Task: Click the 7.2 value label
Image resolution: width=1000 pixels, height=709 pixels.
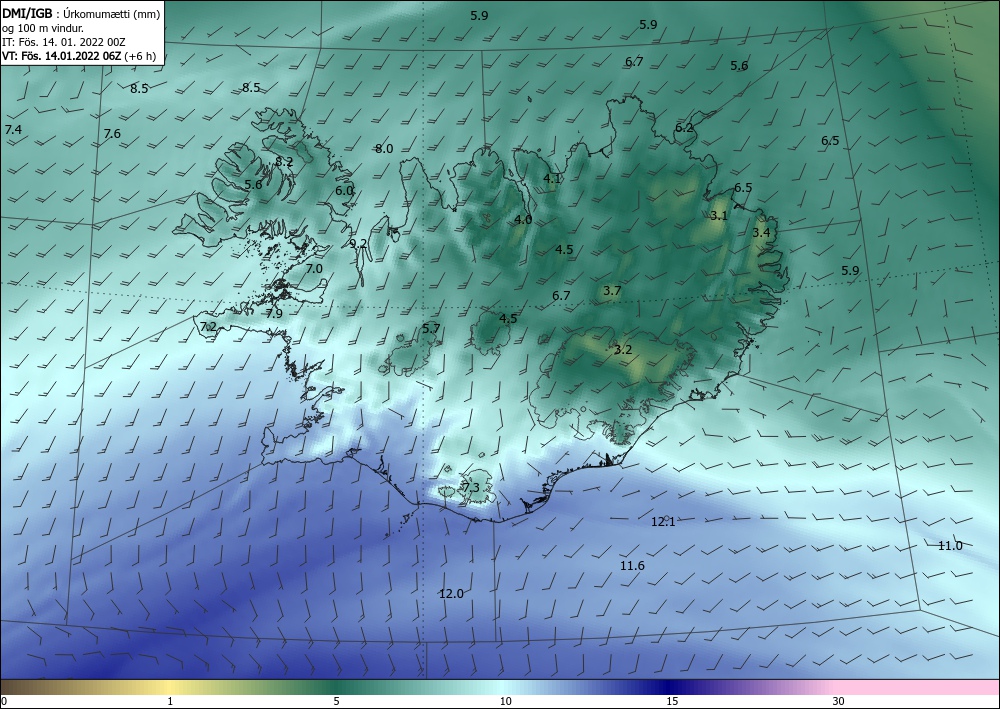Action: coord(209,327)
